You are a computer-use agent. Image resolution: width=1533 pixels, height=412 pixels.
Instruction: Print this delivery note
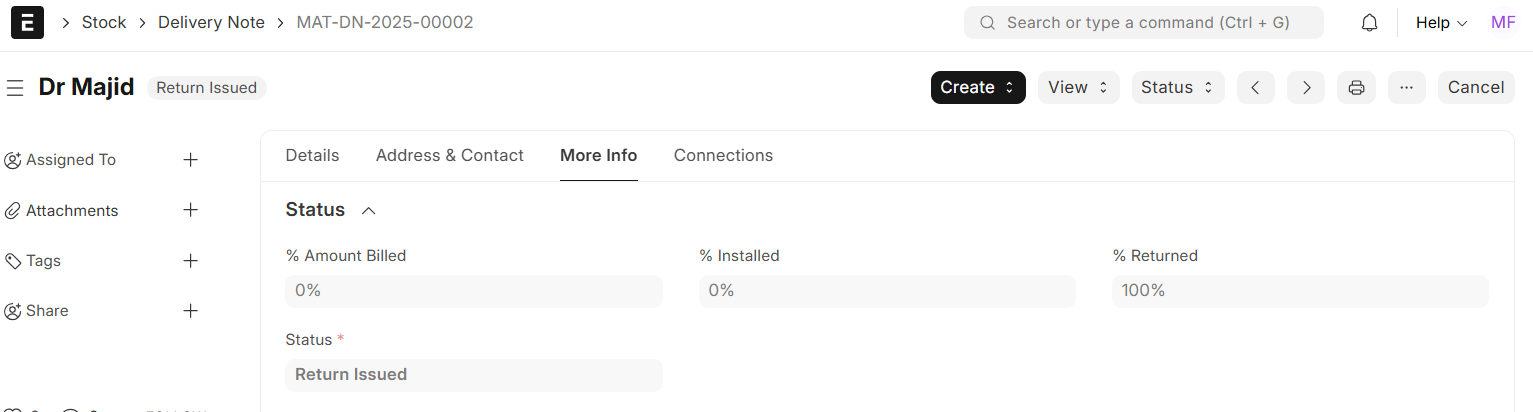click(x=1356, y=88)
